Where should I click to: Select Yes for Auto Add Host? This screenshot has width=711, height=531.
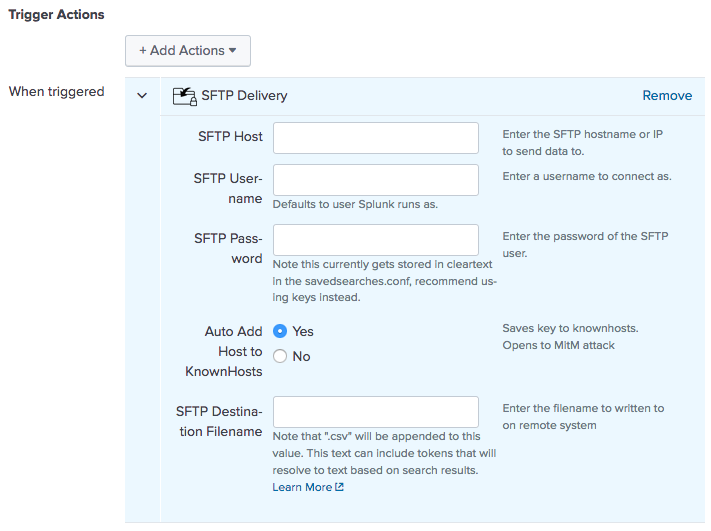coord(280,331)
